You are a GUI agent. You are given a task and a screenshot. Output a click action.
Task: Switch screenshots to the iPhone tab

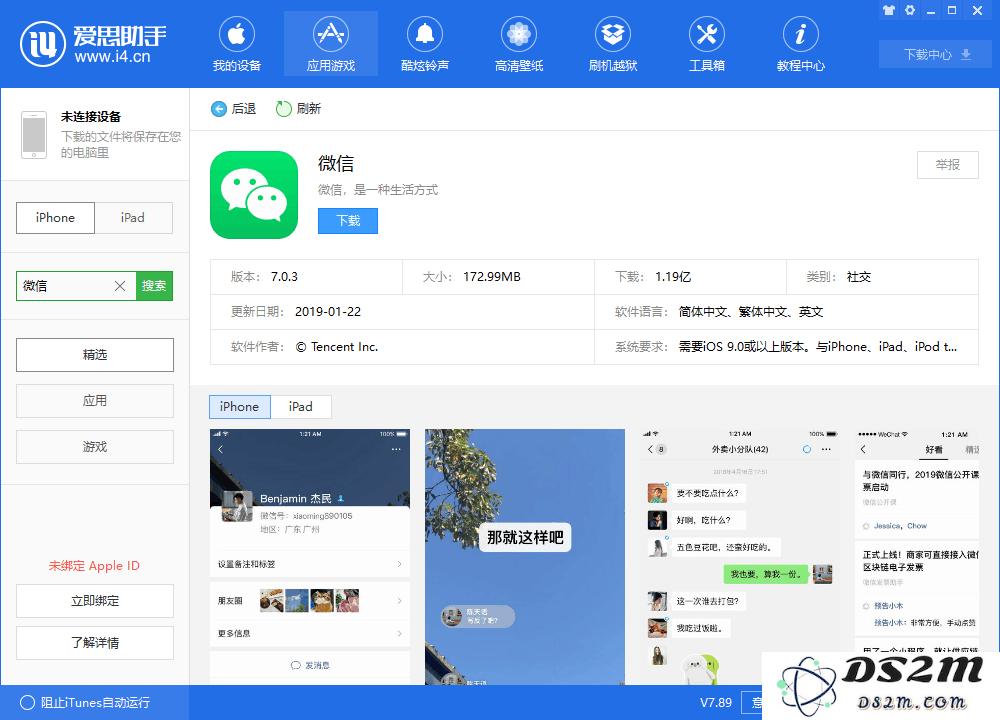pyautogui.click(x=240, y=406)
